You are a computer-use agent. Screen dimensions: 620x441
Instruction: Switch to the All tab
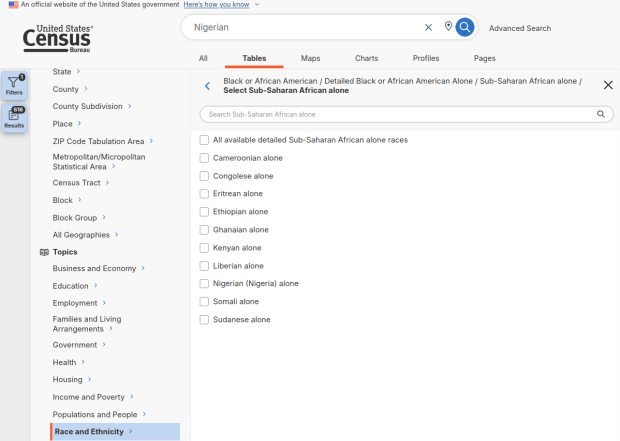point(203,59)
